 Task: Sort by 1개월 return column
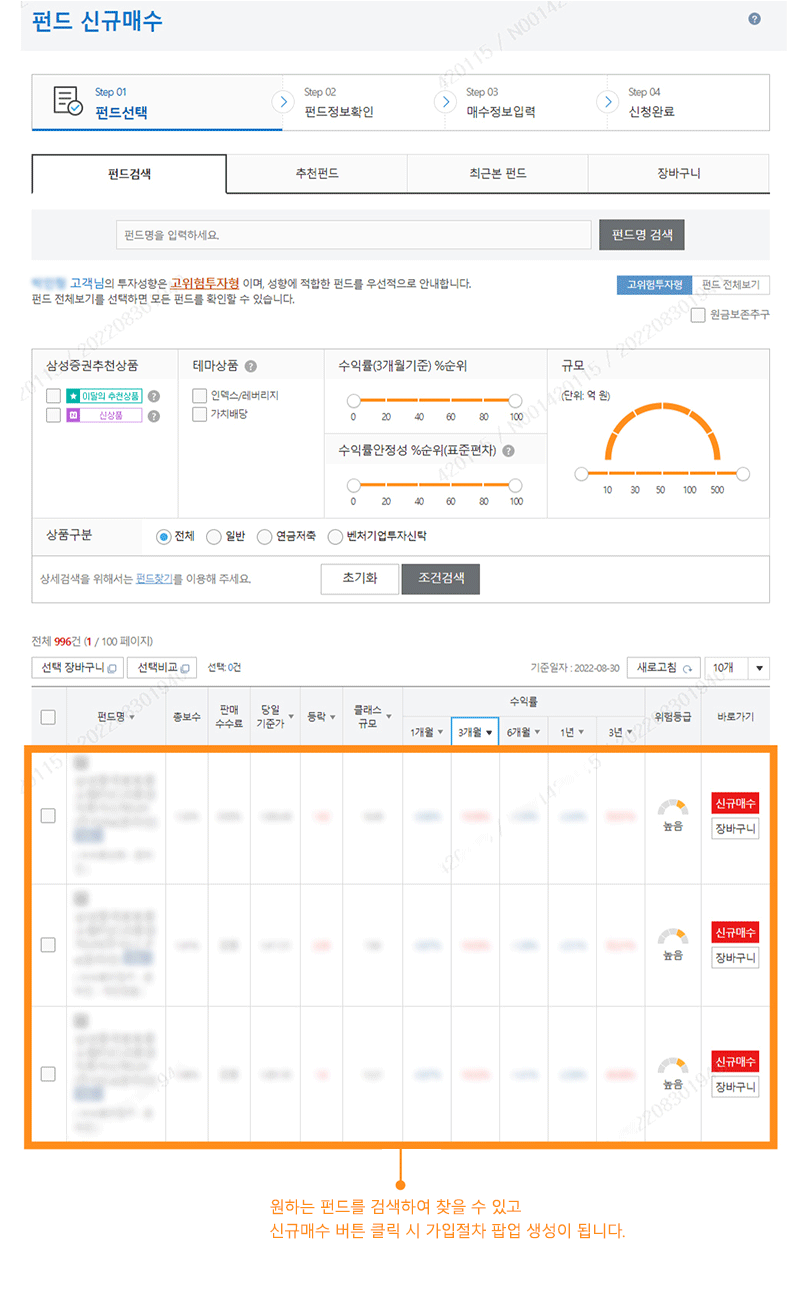tap(426, 732)
